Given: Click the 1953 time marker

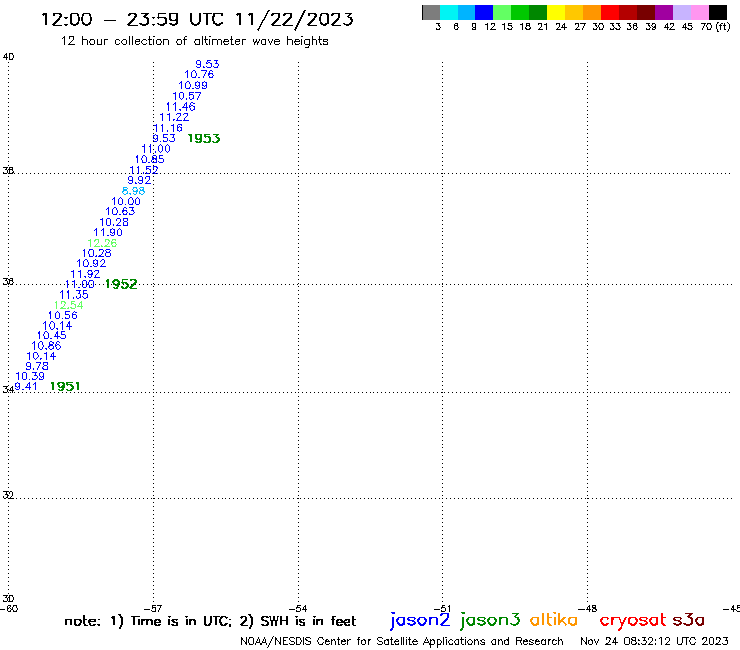Looking at the screenshot, I should pos(204,138).
